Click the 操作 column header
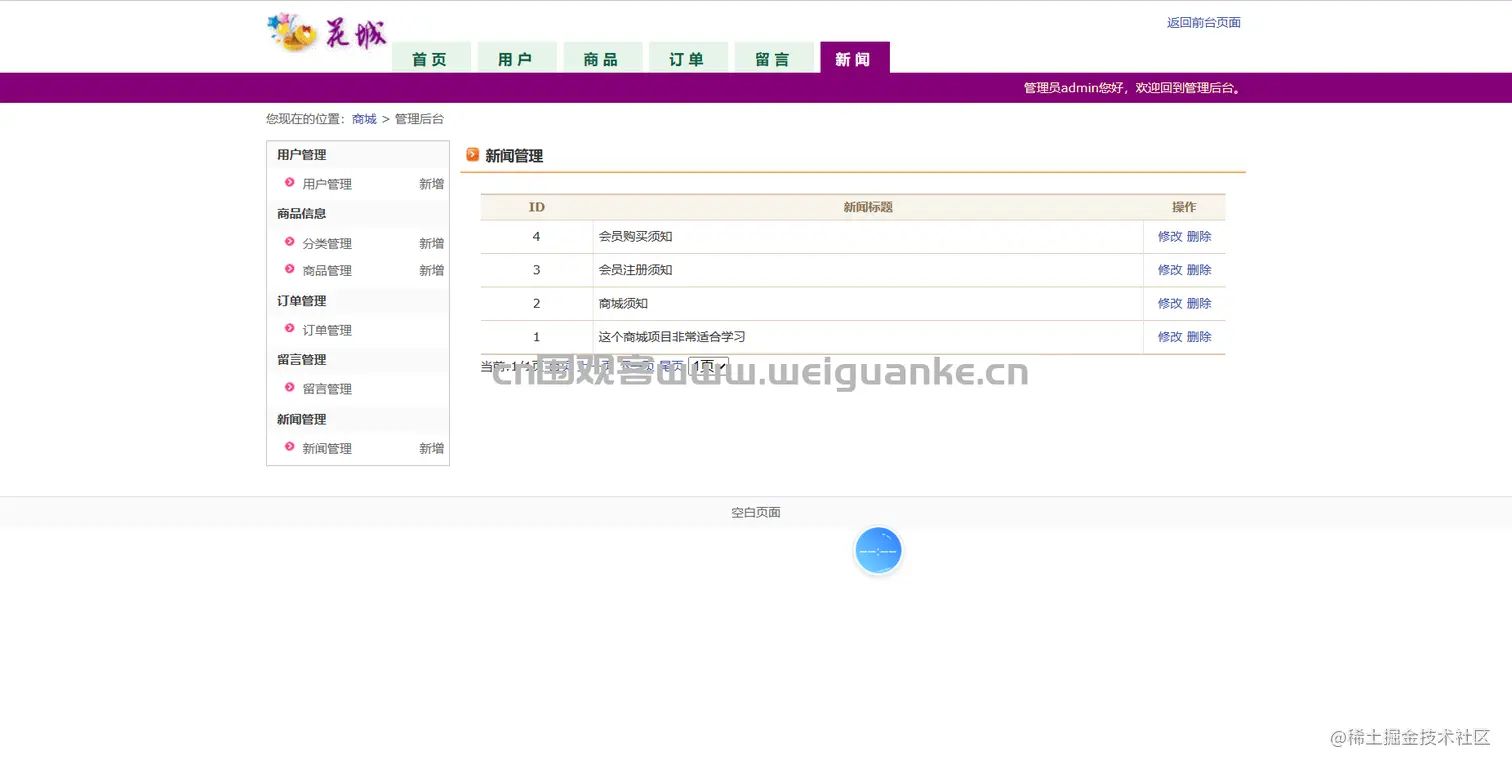 (1184, 207)
